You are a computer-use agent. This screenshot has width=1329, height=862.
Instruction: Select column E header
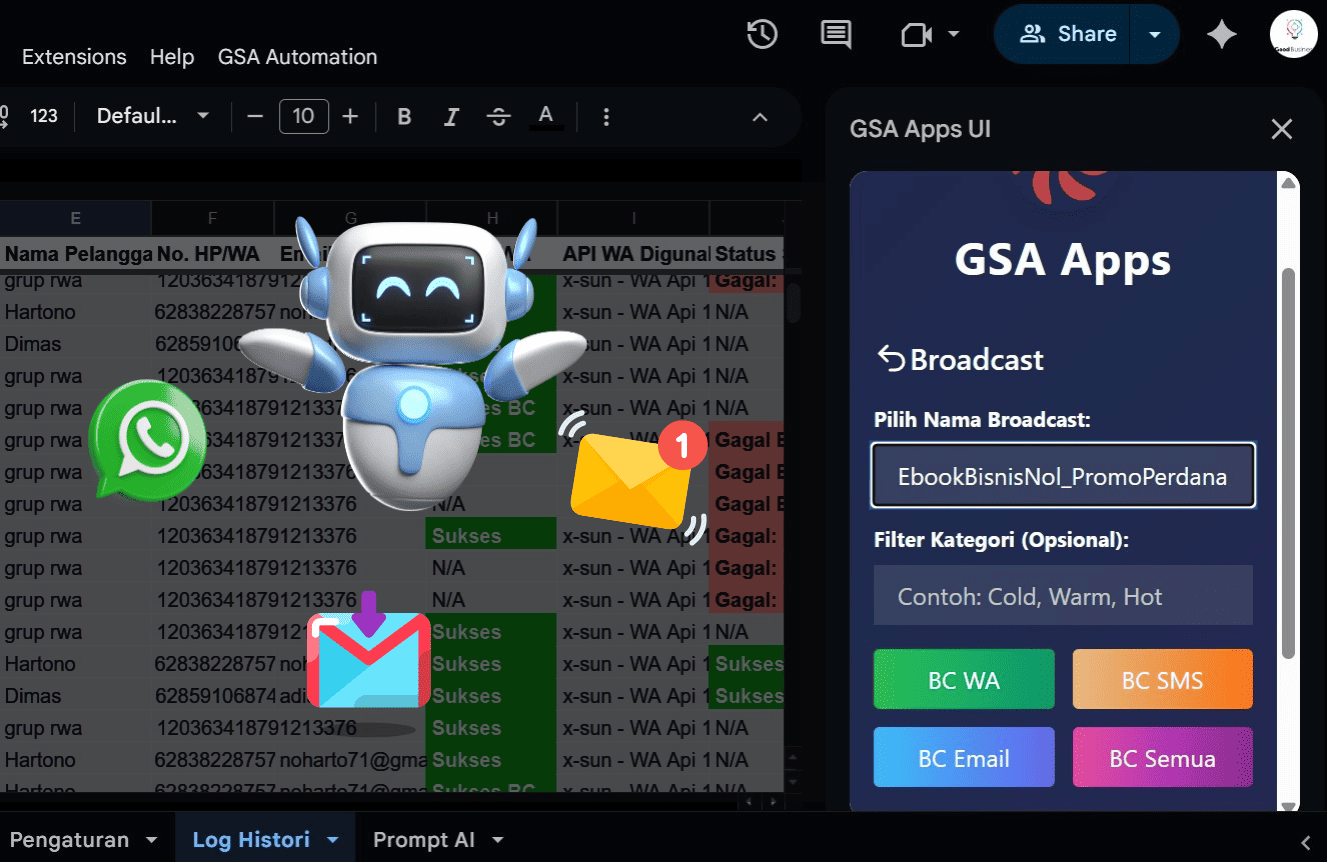[76, 218]
